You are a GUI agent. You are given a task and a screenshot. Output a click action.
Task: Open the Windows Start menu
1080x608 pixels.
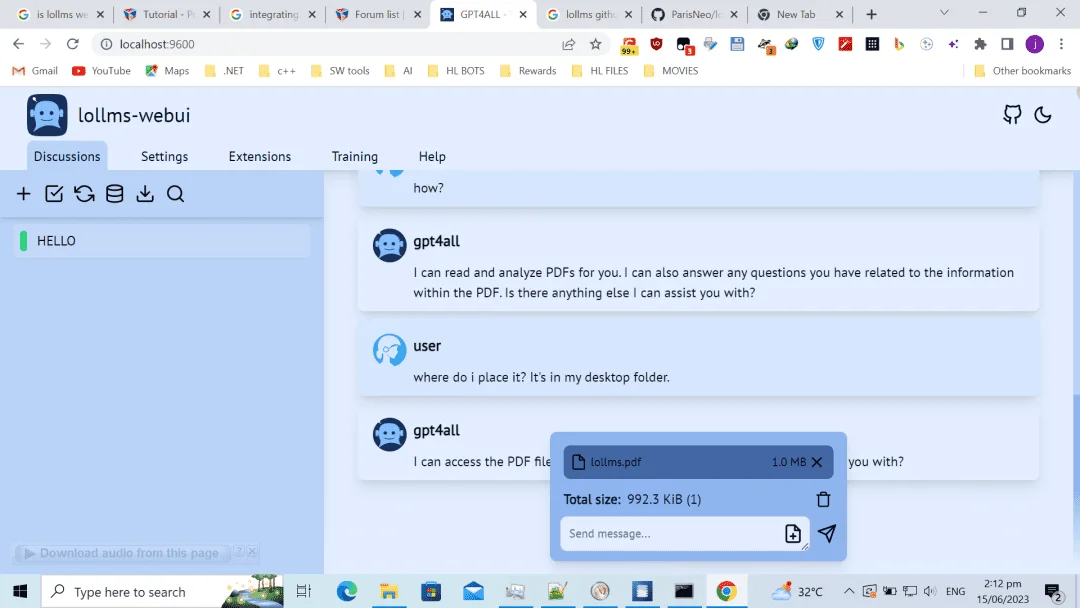20,591
